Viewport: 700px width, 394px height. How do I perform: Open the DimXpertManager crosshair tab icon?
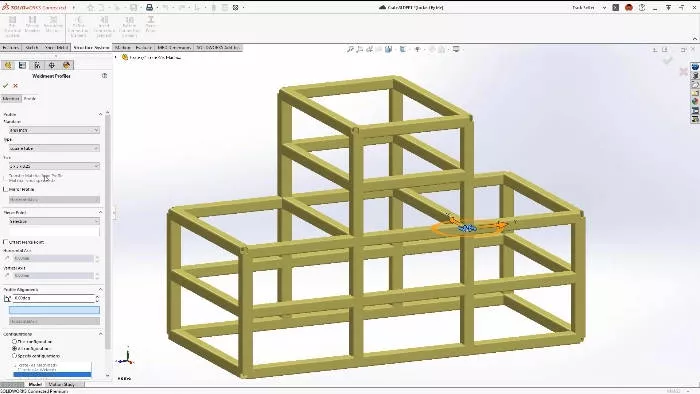pos(52,65)
